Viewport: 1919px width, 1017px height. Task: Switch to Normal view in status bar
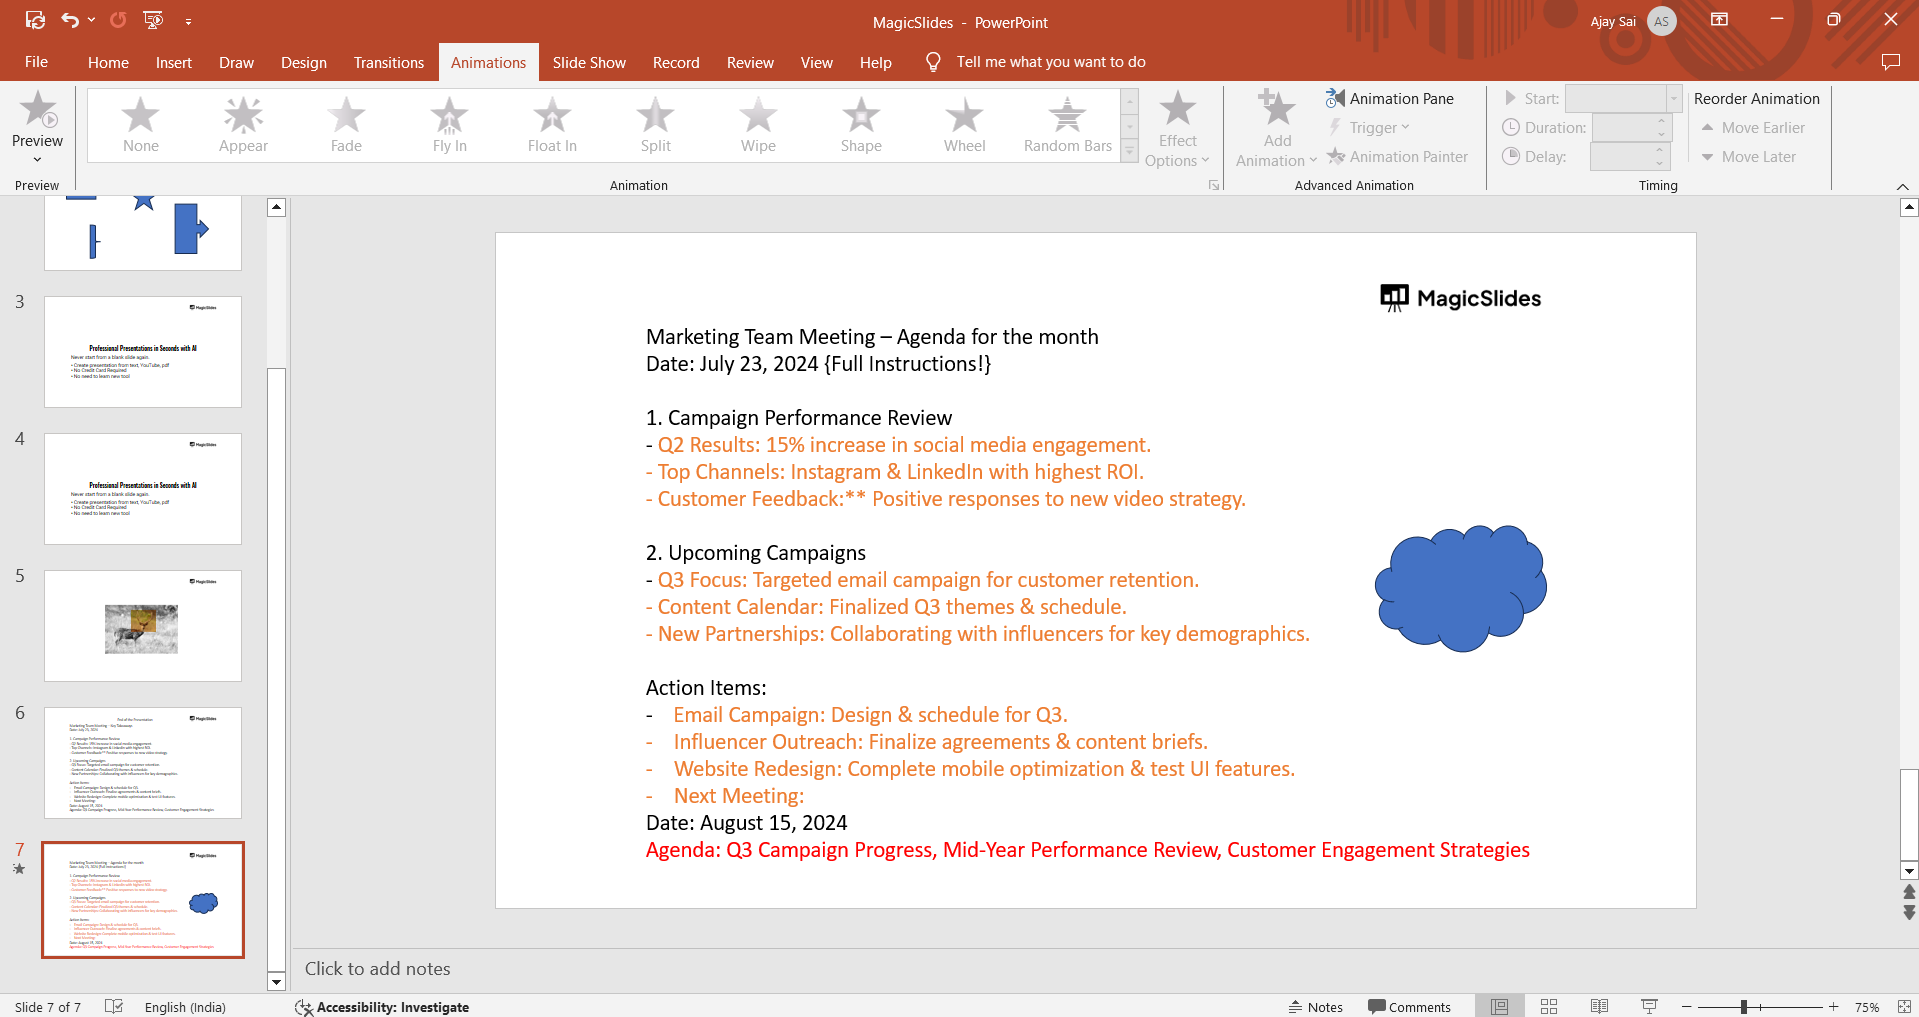click(1499, 1006)
